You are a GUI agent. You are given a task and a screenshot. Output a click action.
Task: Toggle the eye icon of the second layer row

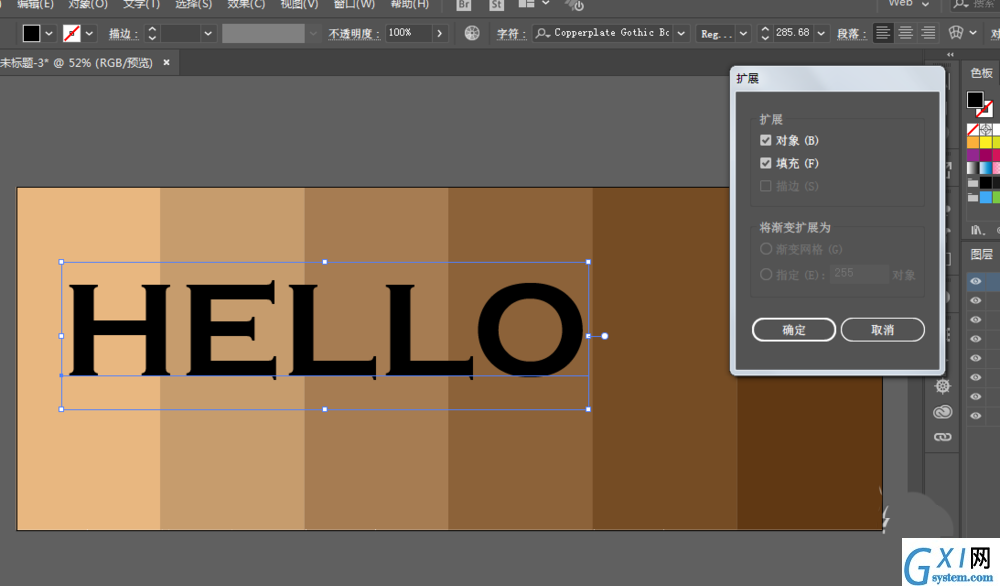976,300
